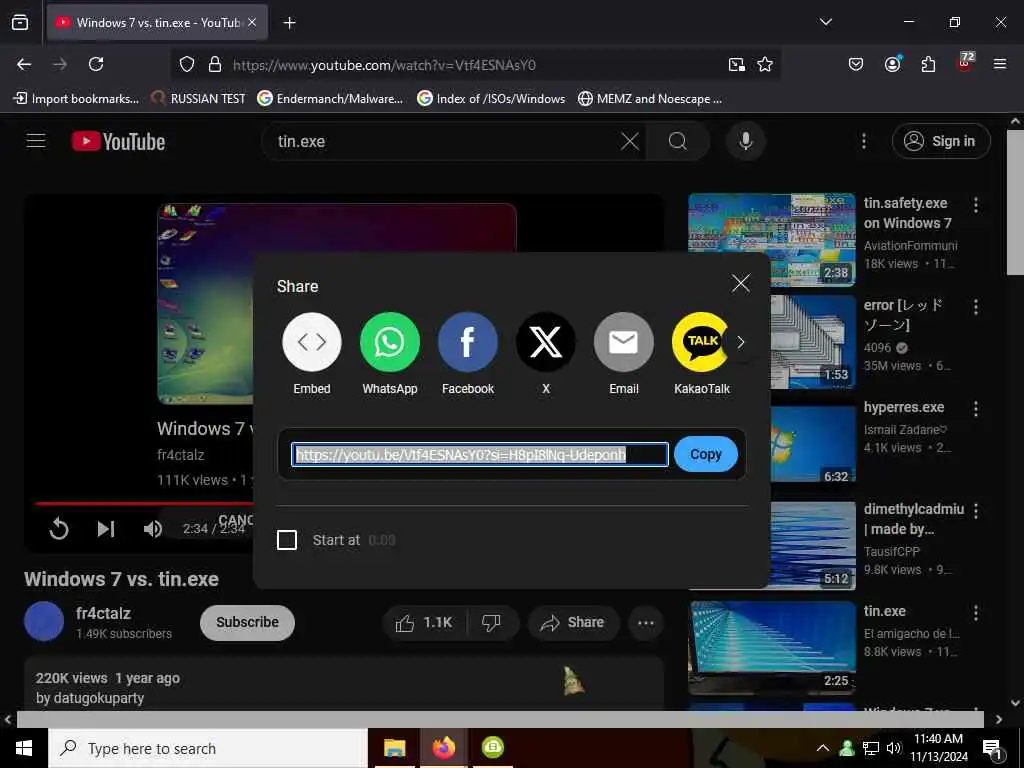Share the video on X

tap(545, 353)
